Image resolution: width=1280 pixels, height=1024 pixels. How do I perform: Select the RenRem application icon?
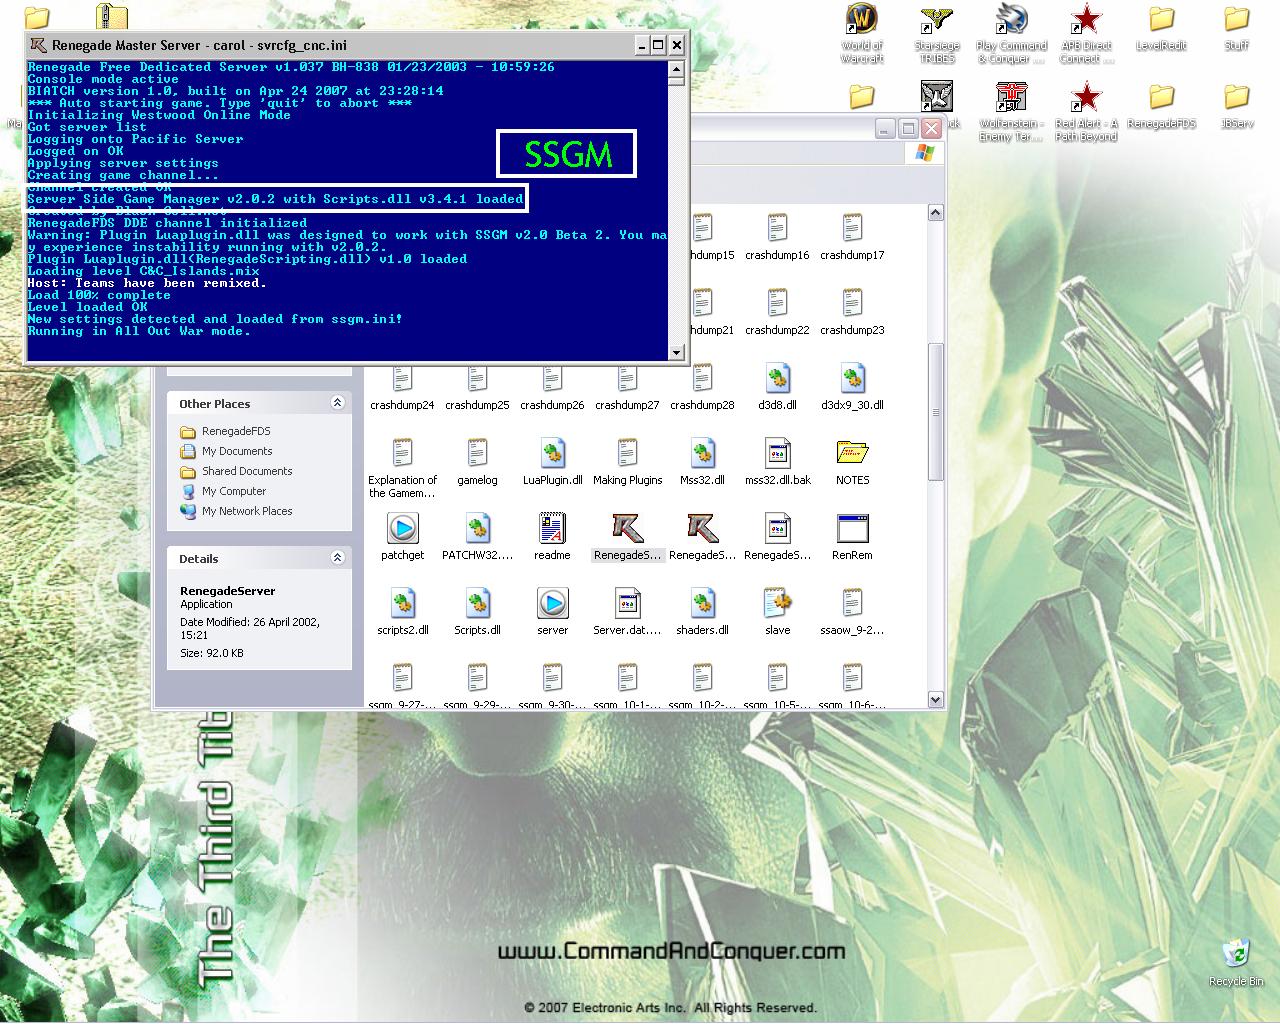coord(852,528)
